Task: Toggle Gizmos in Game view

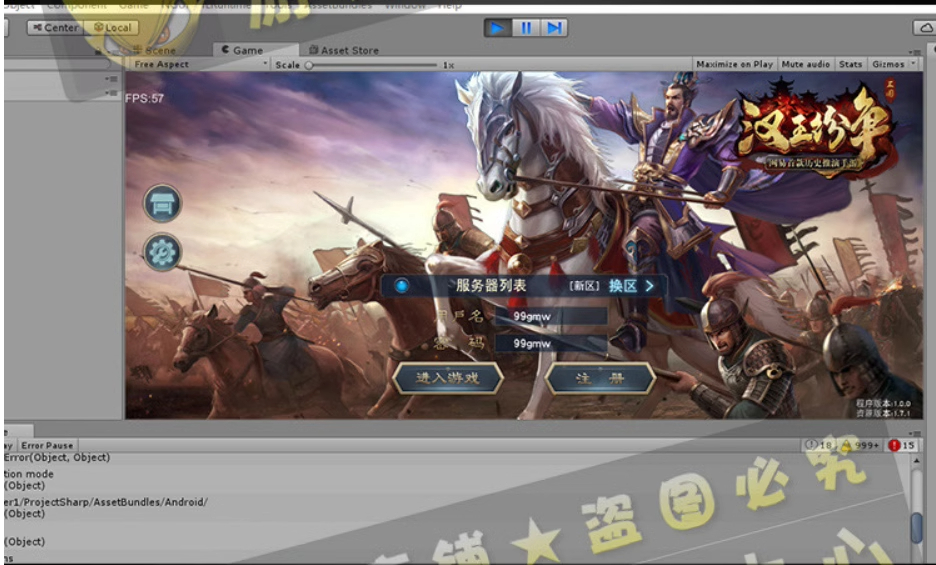Action: [x=888, y=64]
